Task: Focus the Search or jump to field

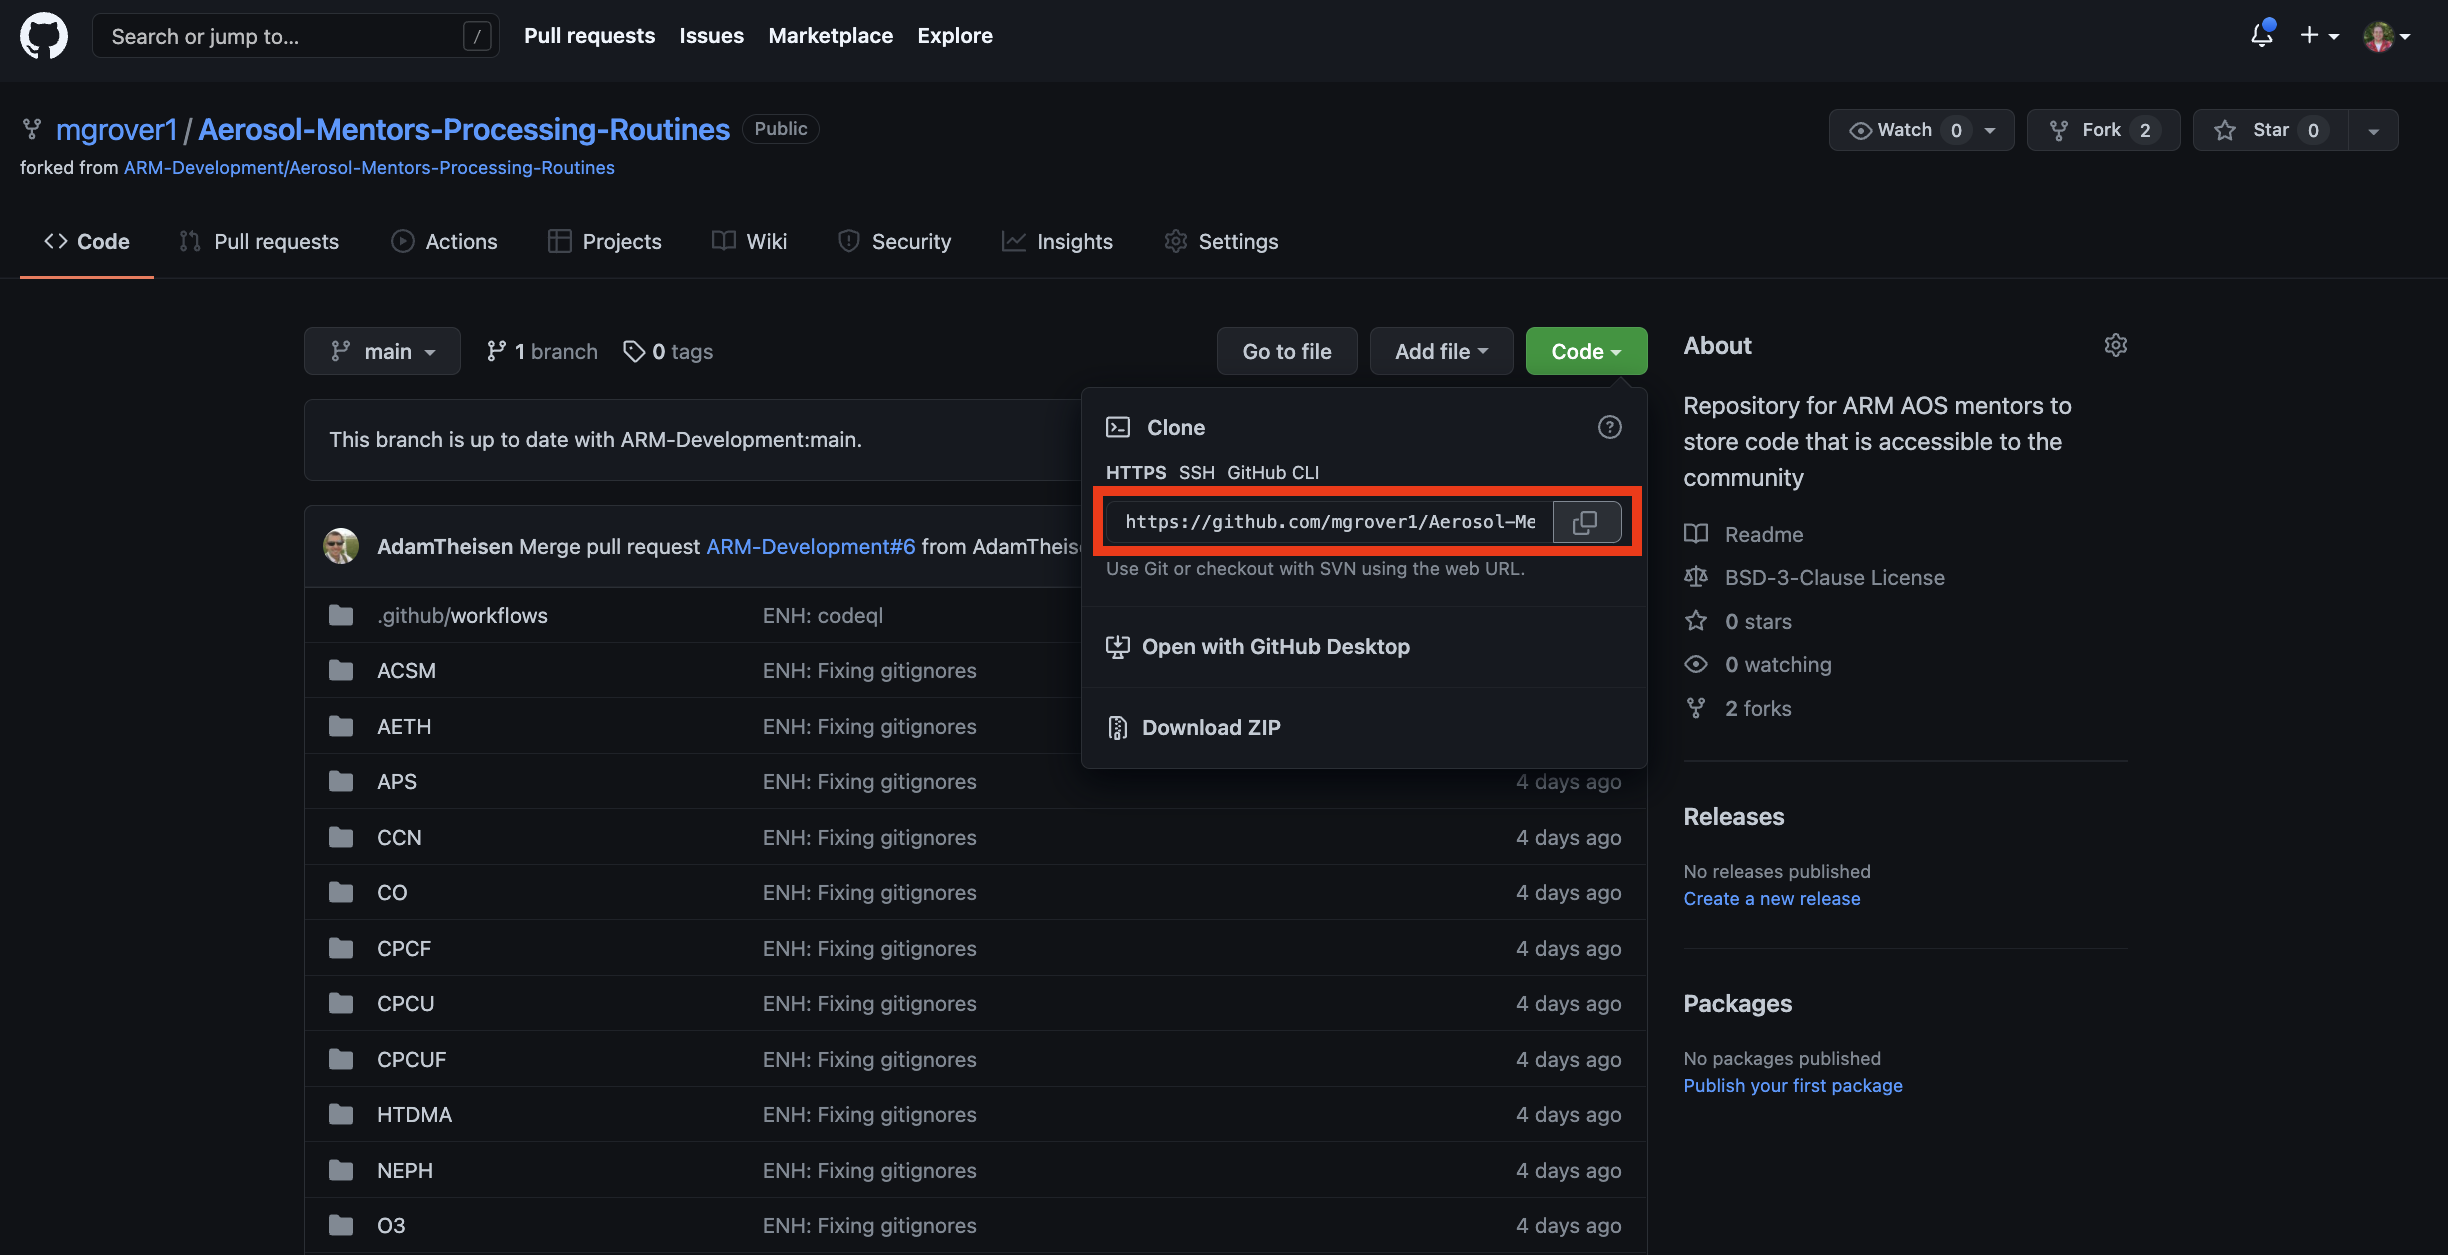Action: pyautogui.click(x=296, y=36)
